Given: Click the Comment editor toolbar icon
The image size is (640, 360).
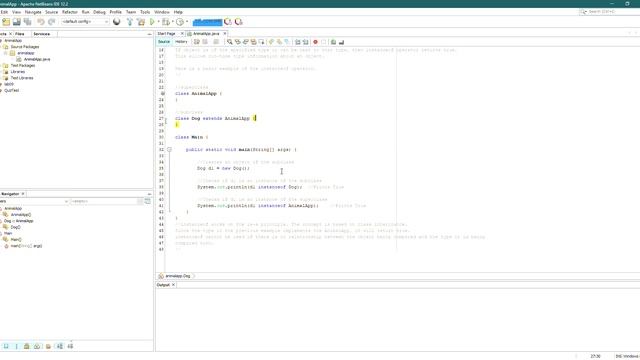Looking at the screenshot, I should pyautogui.click(x=333, y=42).
